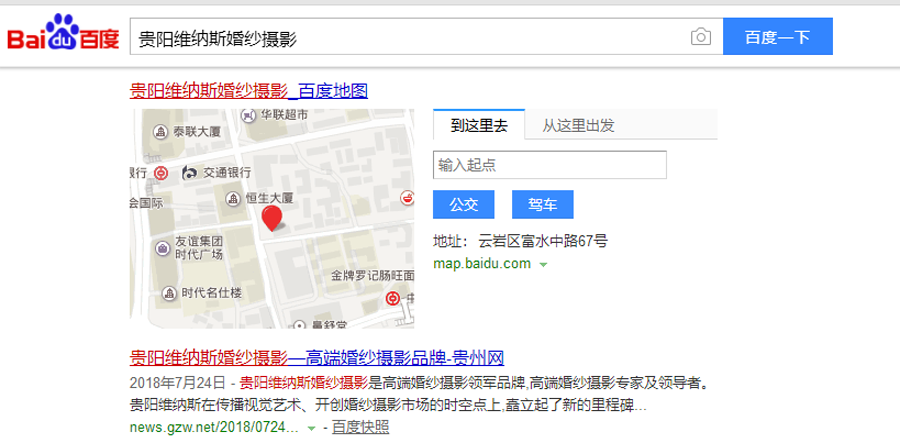Click the red location pin on map
Image resolution: width=900 pixels, height=443 pixels.
(x=271, y=219)
